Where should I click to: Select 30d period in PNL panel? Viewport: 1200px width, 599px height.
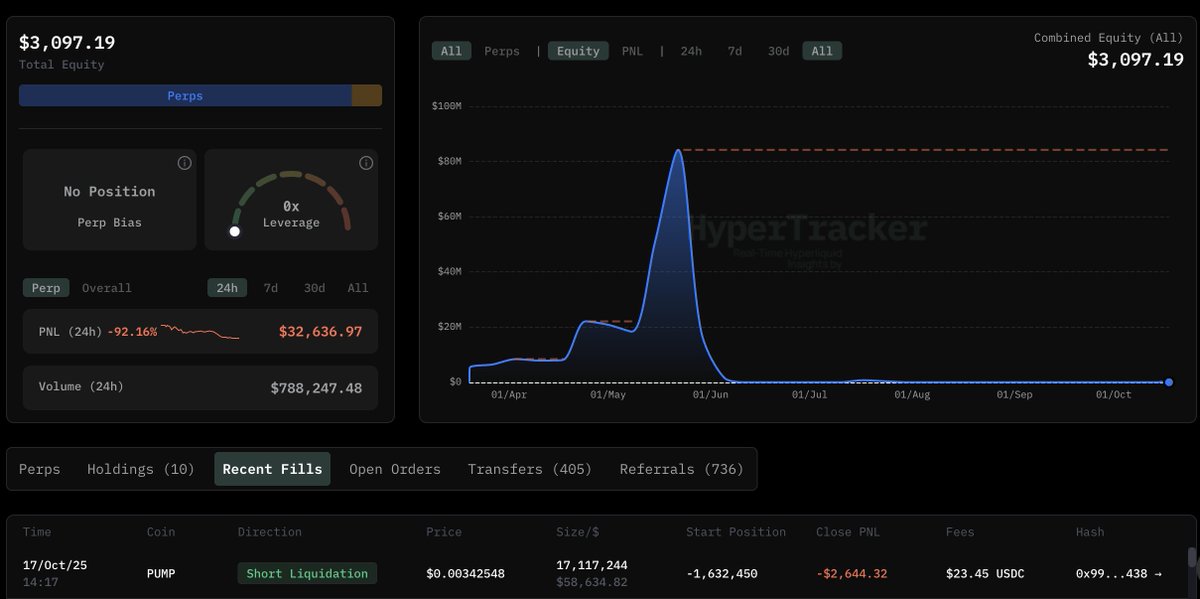tap(315, 288)
